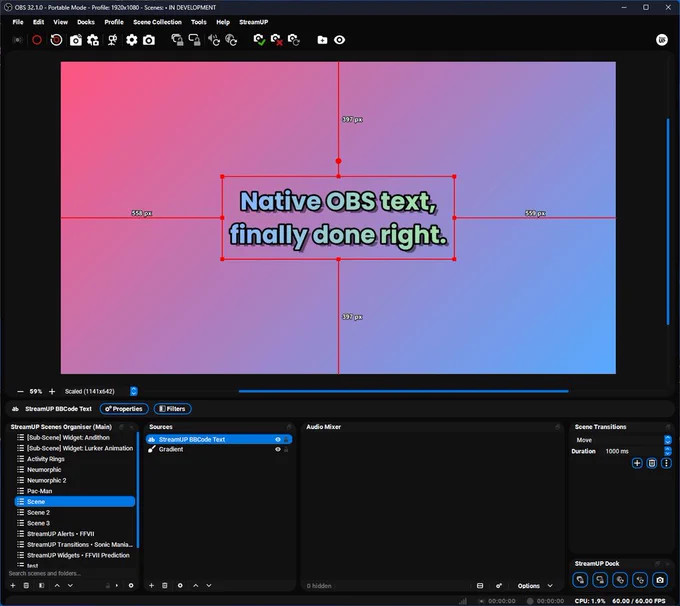Remove the transition with trash icon
This screenshot has height=606, width=680.
point(651,463)
